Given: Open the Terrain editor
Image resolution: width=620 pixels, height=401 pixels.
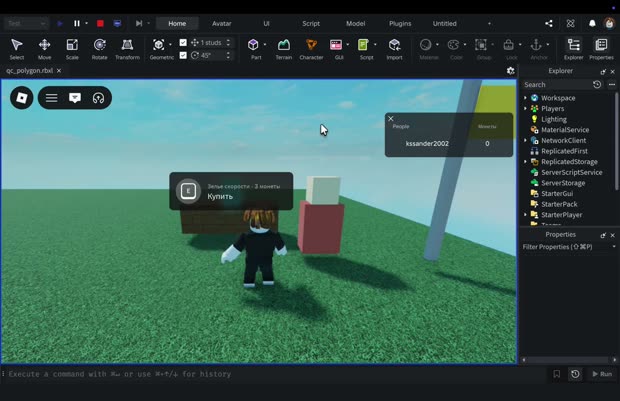Looking at the screenshot, I should (x=284, y=49).
